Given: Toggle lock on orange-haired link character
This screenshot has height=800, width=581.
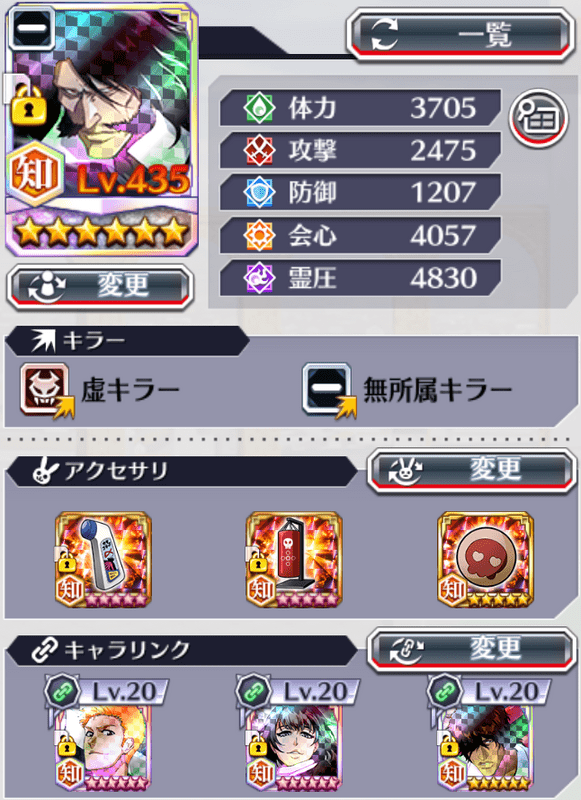Looking at the screenshot, I should 66,746.
